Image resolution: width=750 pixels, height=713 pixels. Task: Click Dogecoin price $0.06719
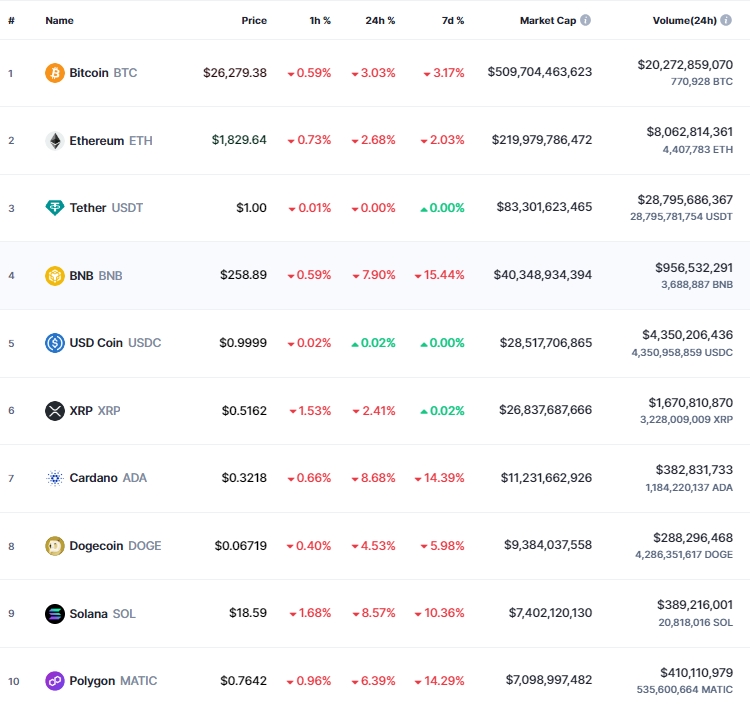(241, 546)
